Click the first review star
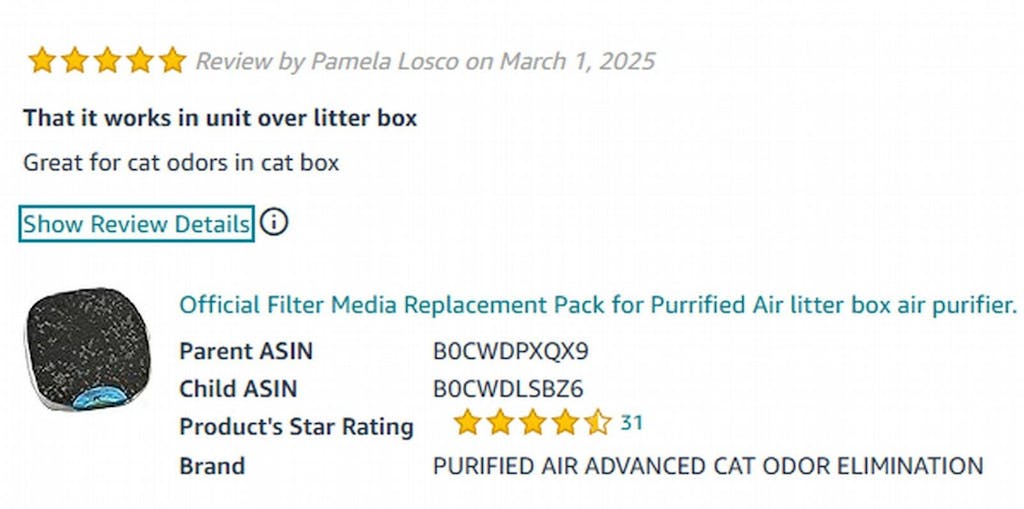 (x=42, y=61)
